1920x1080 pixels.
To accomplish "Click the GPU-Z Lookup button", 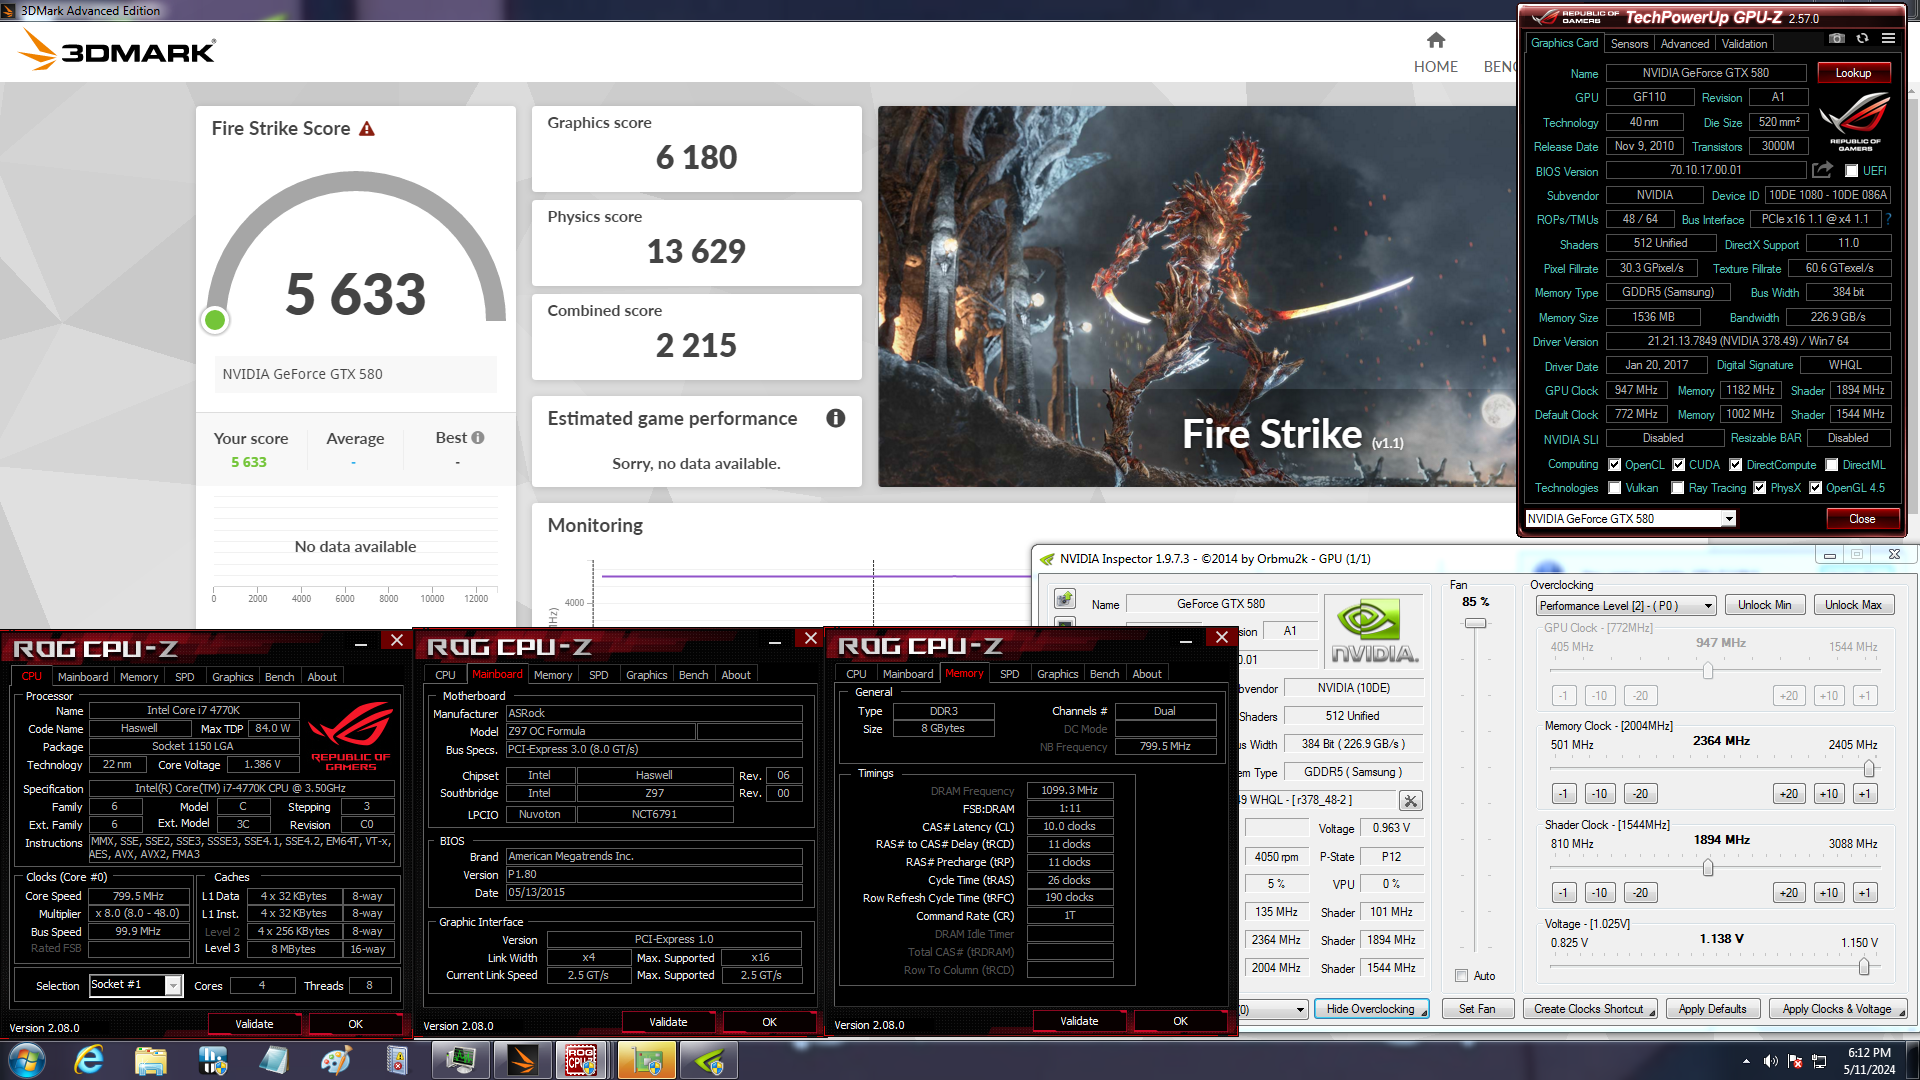I will (1853, 73).
